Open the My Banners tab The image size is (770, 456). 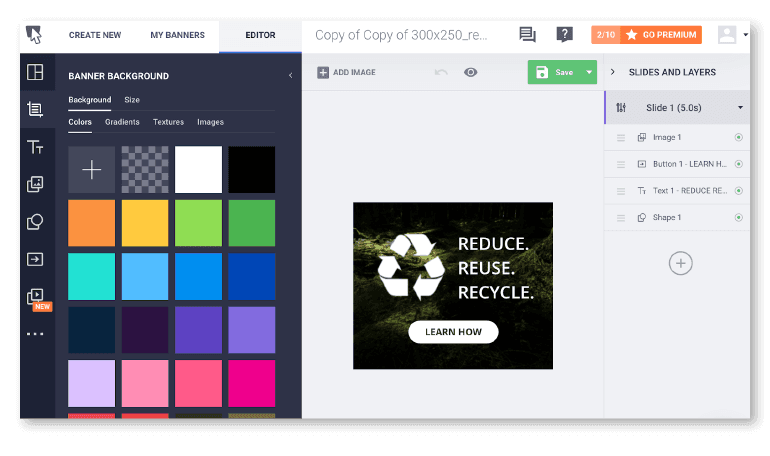(177, 35)
